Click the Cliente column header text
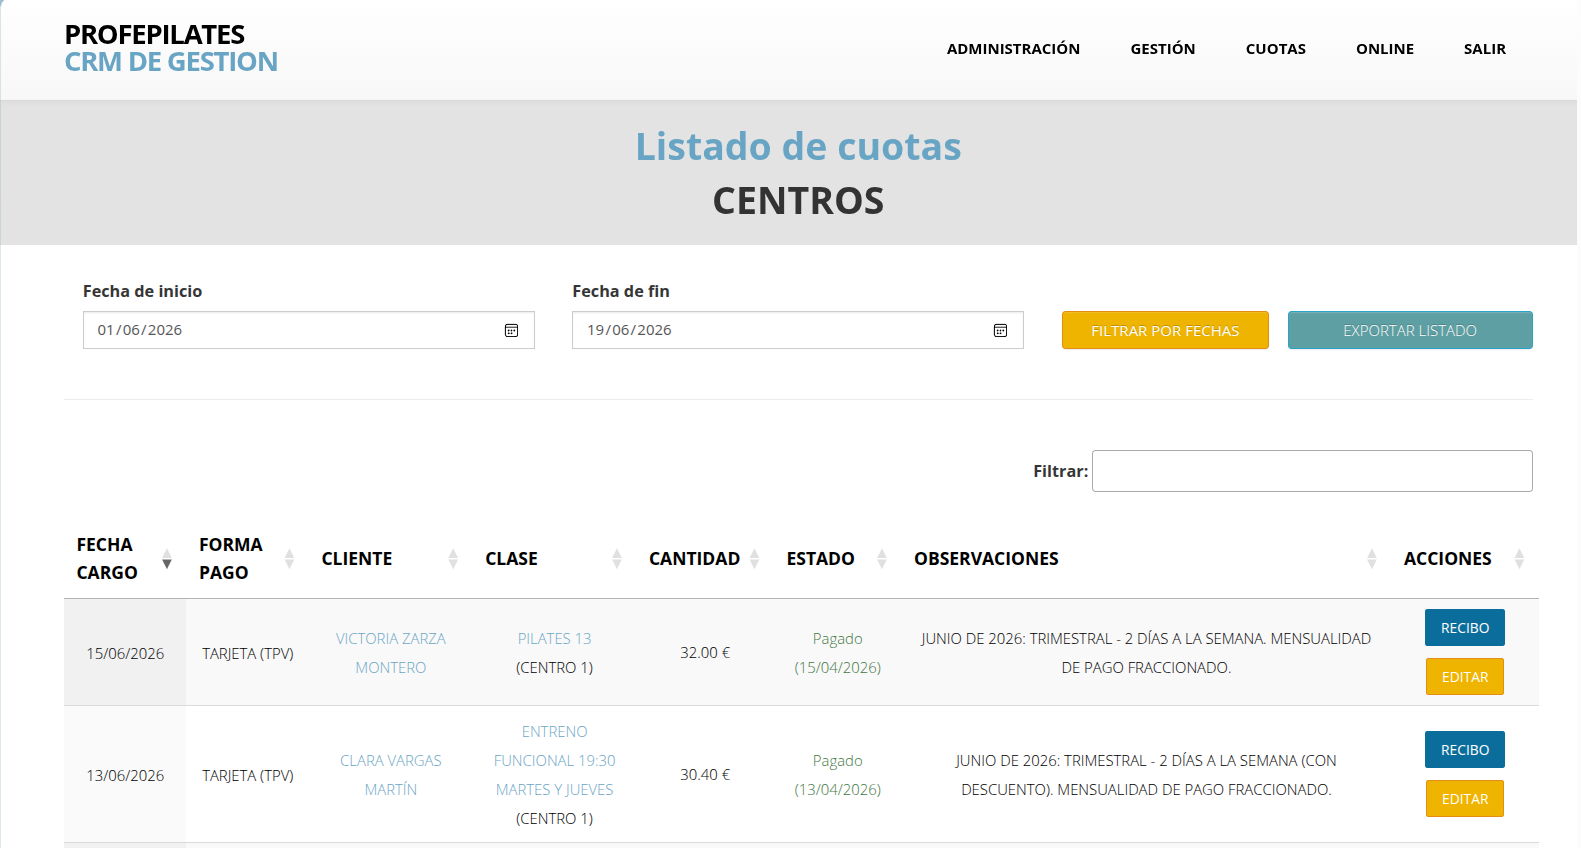1581x848 pixels. click(357, 559)
